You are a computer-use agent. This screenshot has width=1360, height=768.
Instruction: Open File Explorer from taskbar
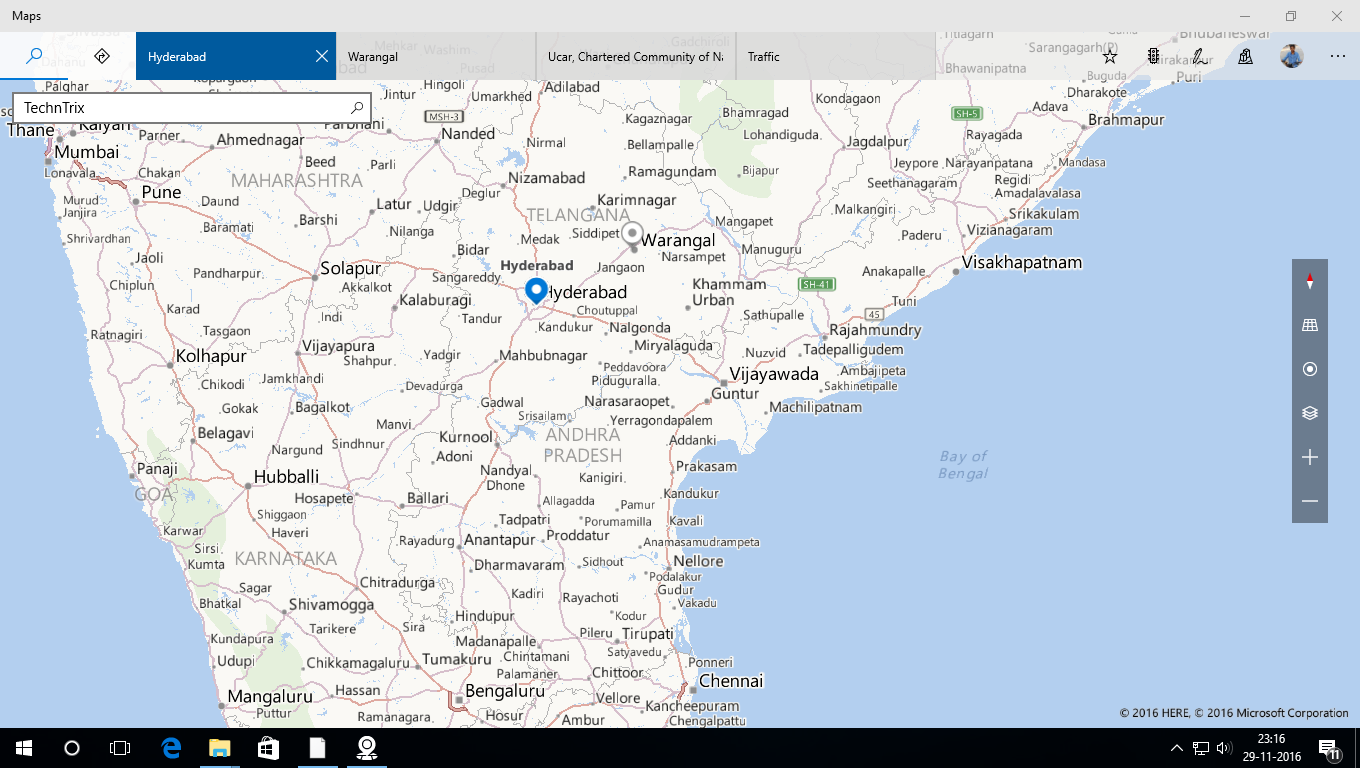click(220, 748)
